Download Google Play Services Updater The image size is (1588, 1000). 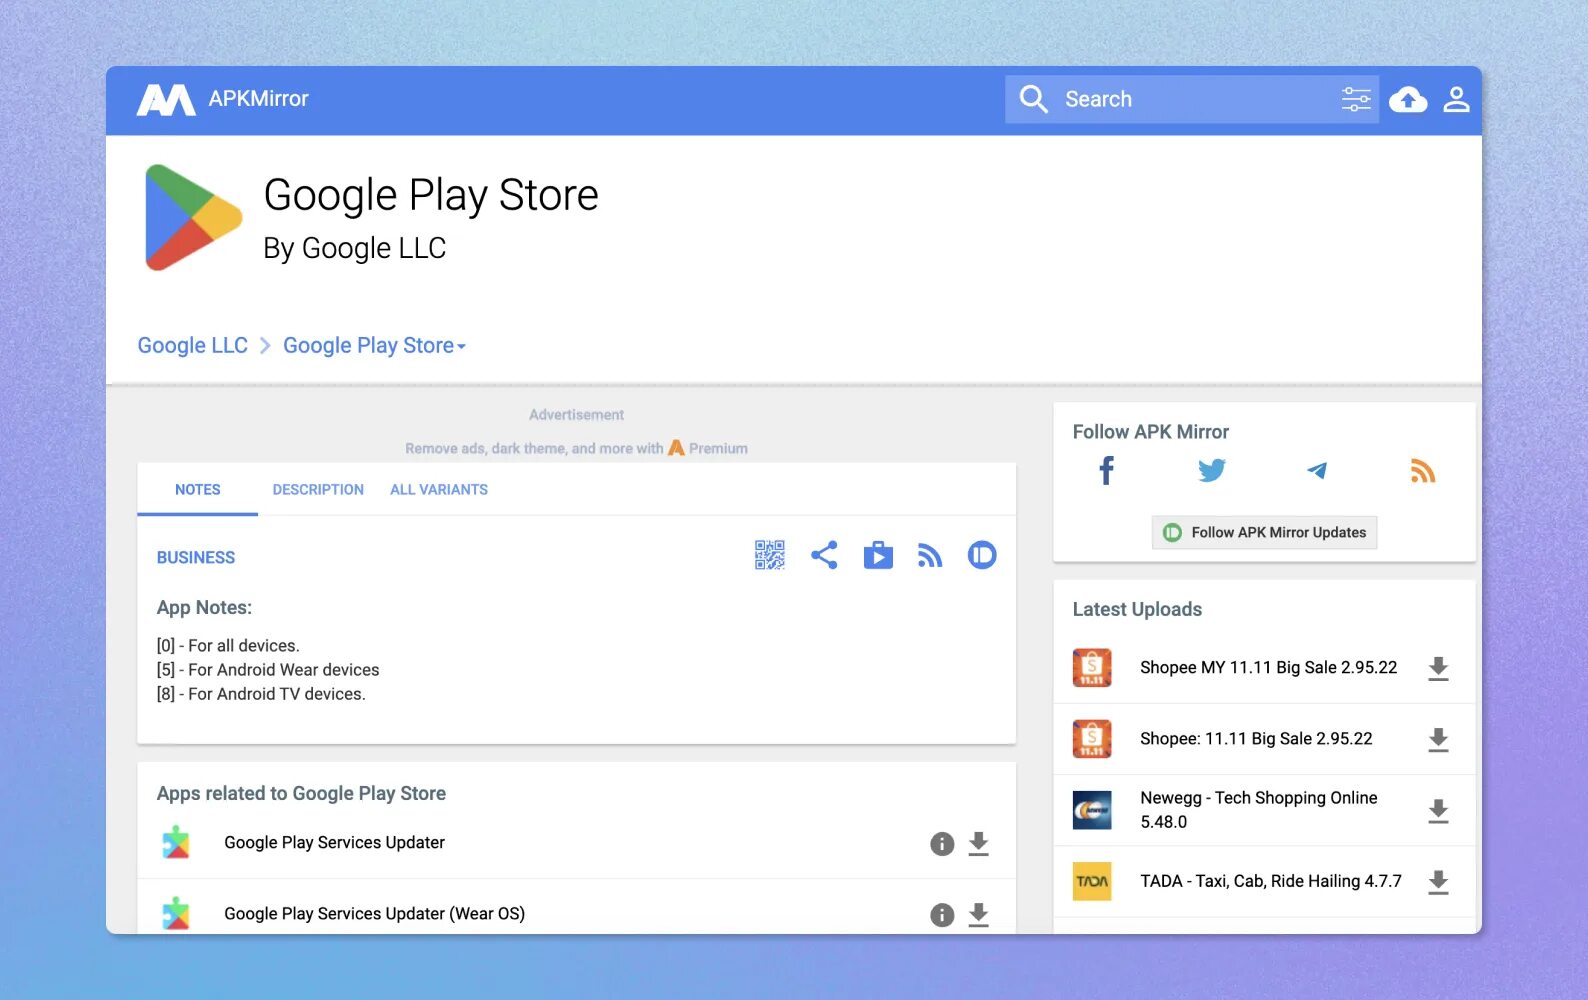[979, 844]
